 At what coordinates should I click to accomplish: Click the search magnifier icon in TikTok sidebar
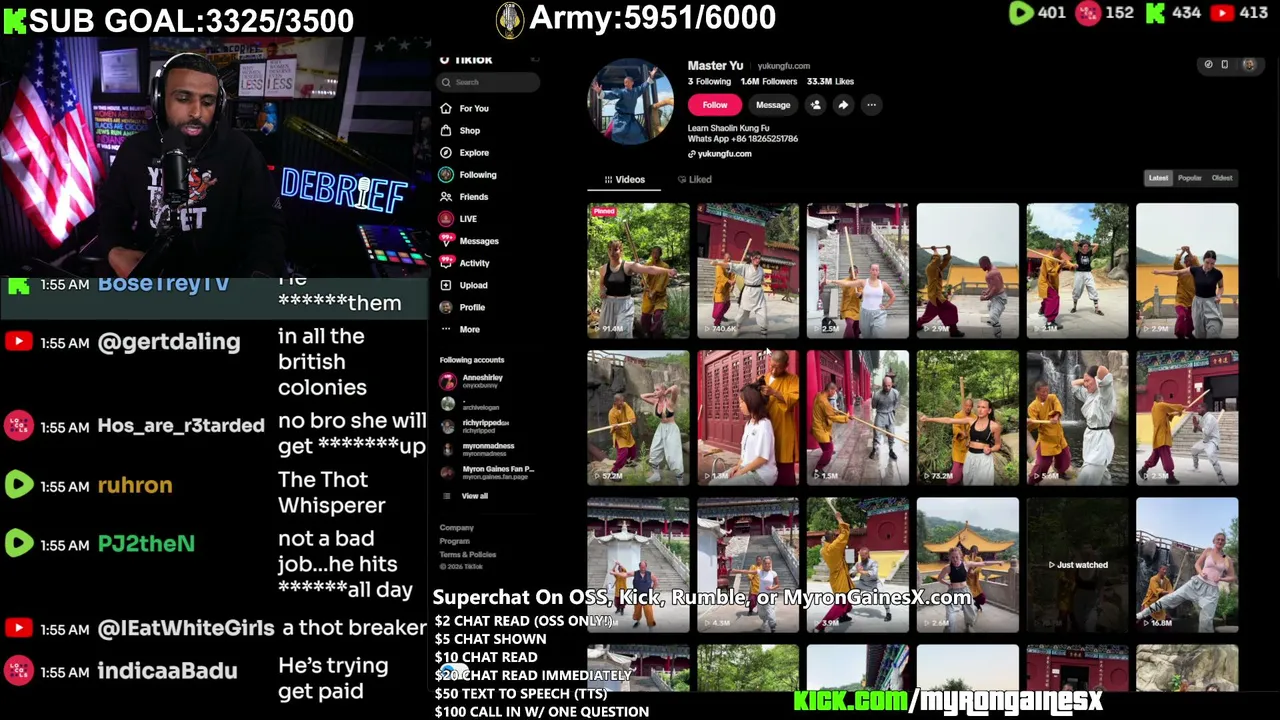click(446, 82)
